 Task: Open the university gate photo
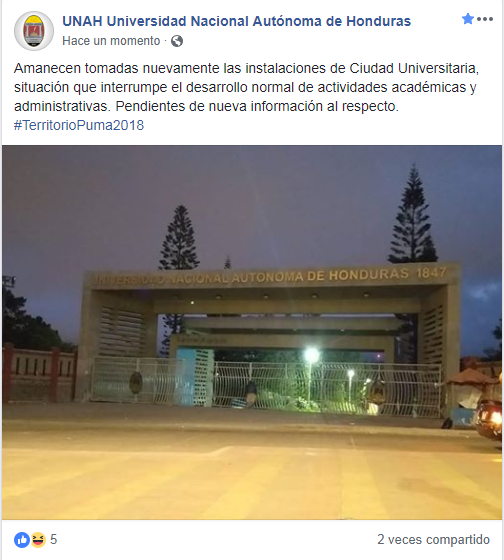click(252, 332)
